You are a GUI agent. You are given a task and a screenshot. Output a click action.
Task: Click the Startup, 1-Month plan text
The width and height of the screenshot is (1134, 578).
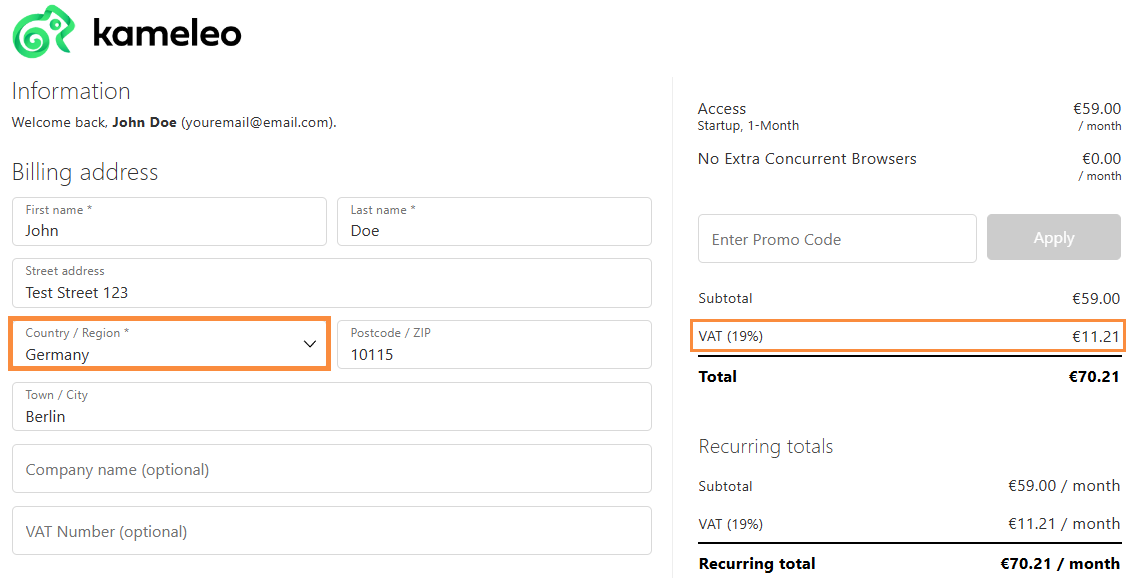click(x=748, y=126)
